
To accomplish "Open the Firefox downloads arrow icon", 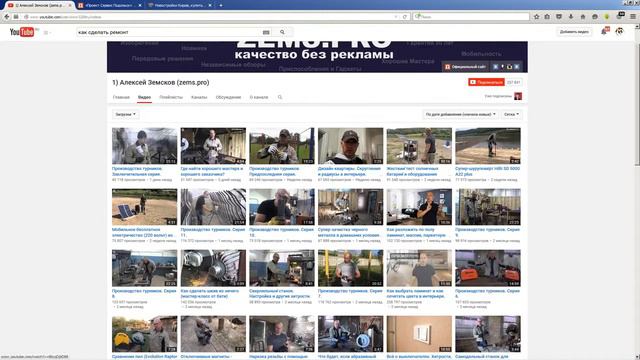I will tap(571, 17).
